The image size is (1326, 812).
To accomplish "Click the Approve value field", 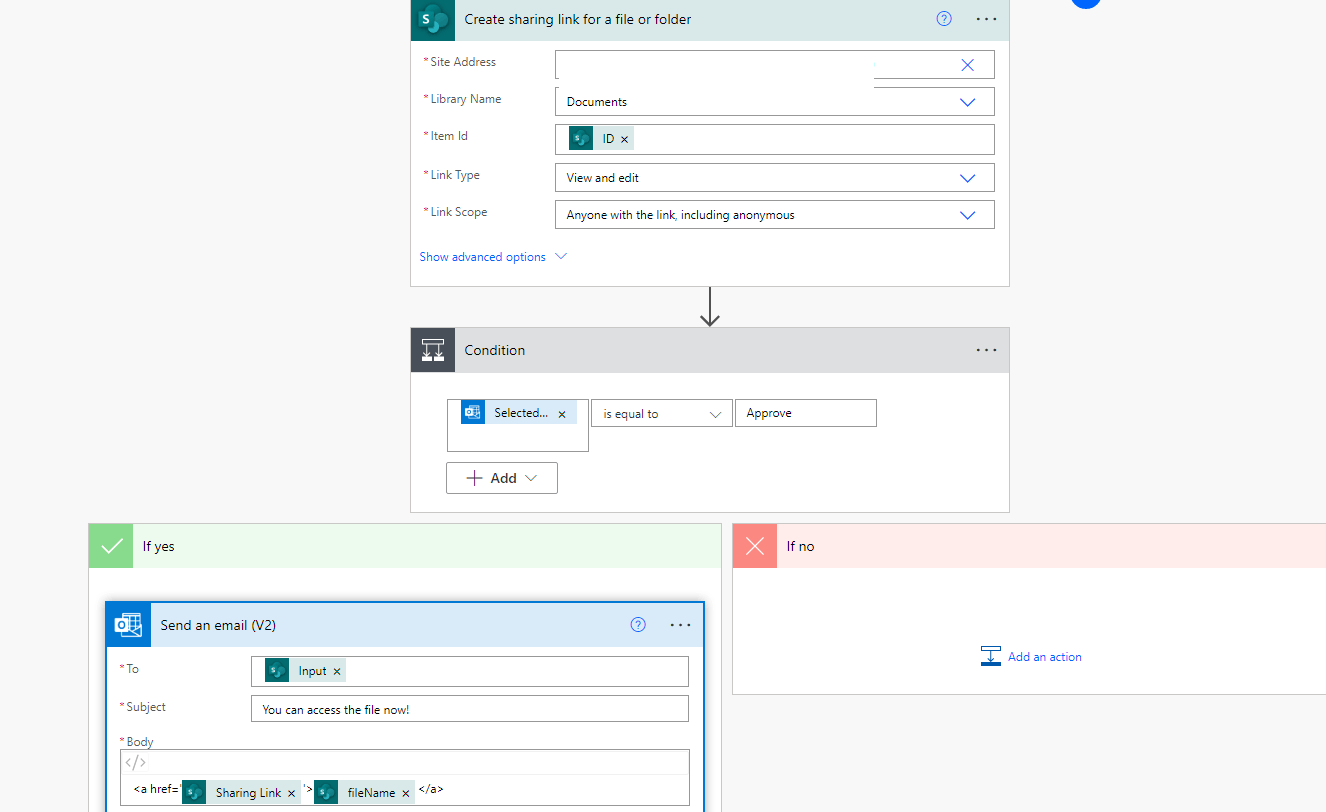I will coord(805,413).
